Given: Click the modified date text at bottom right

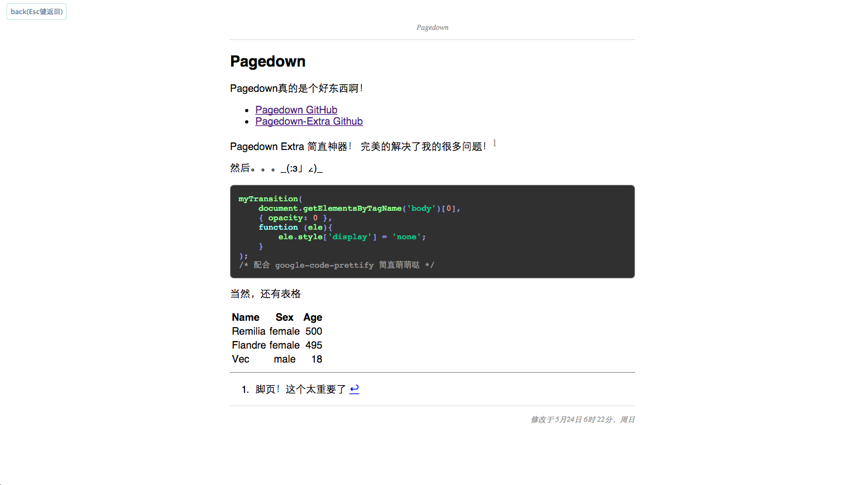Looking at the screenshot, I should point(582,419).
